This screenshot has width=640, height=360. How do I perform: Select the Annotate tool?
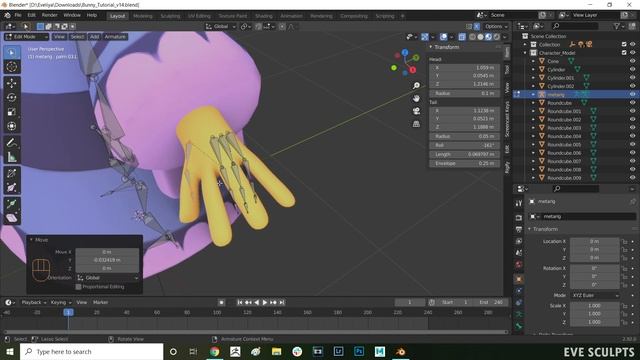(x=11, y=142)
